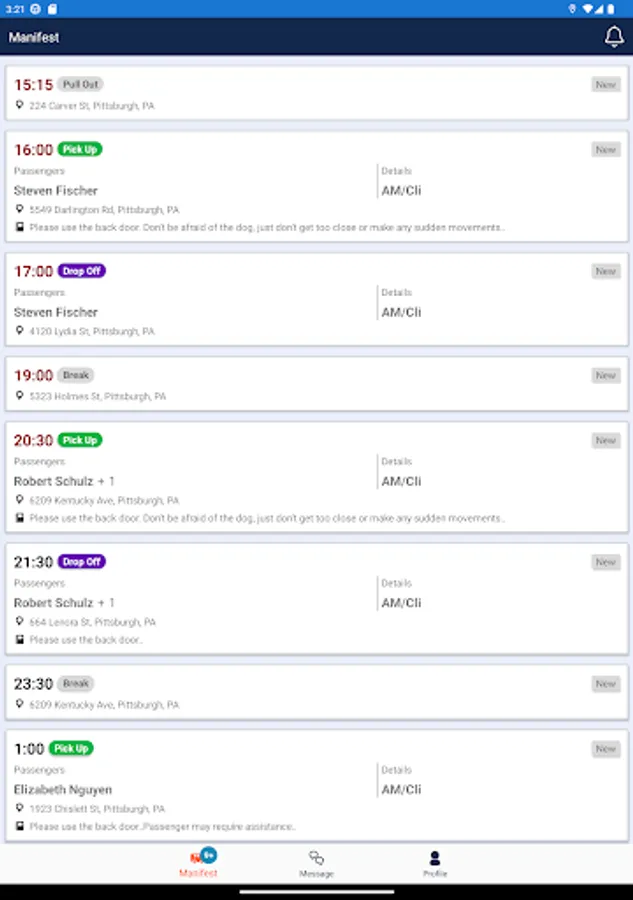The height and width of the screenshot is (900, 633).
Task: Open Robert Schulz + 1 pickup at 20:30
Action: [x=317, y=478]
